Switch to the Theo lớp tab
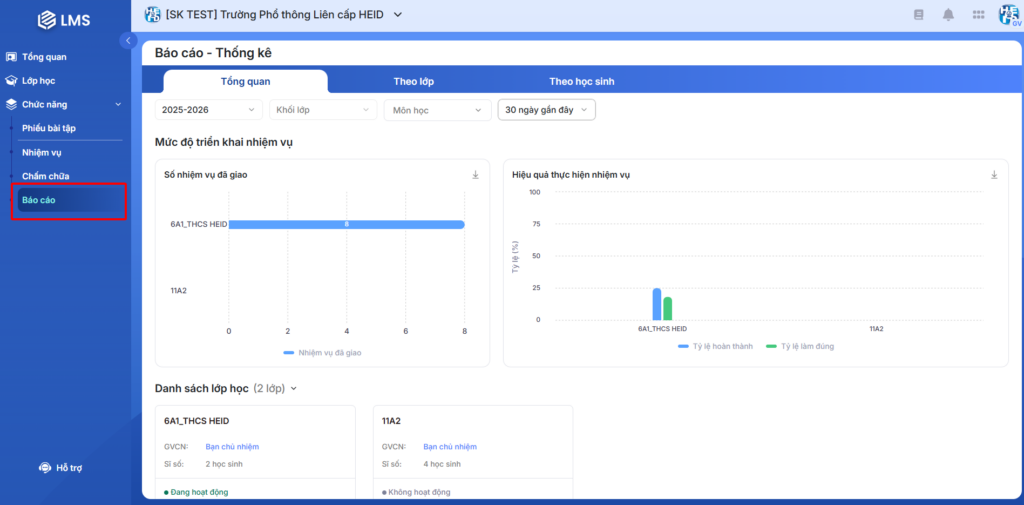The width and height of the screenshot is (1024, 505). [x=413, y=81]
